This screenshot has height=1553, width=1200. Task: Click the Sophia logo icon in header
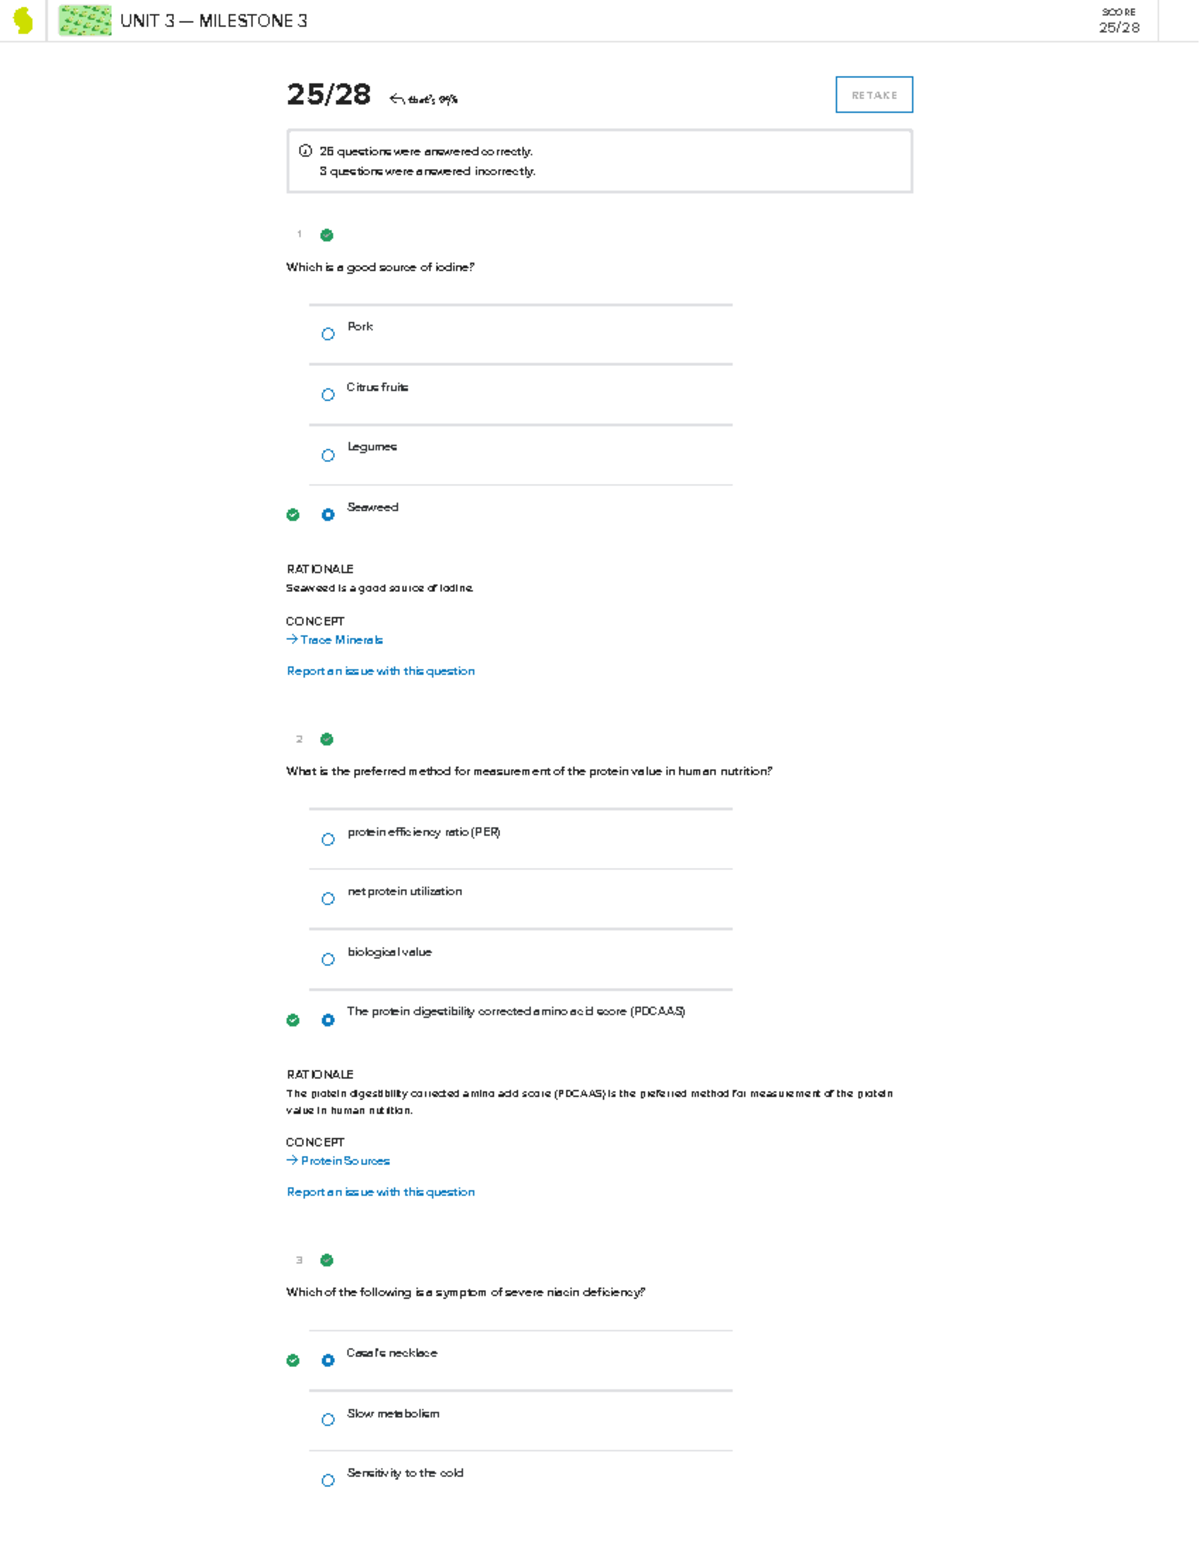tap(22, 20)
